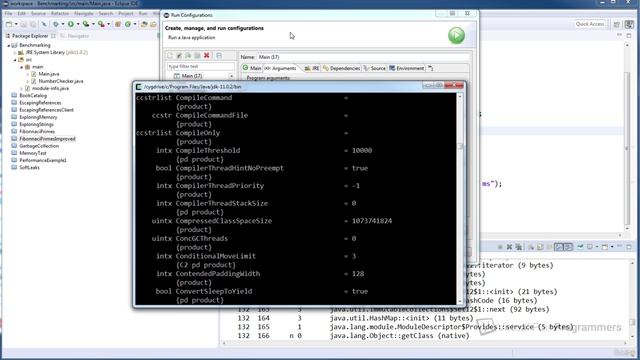Toggle Word Wrap icon in Console toolbar
Viewport: 640px width, 360px height.
(549, 247)
